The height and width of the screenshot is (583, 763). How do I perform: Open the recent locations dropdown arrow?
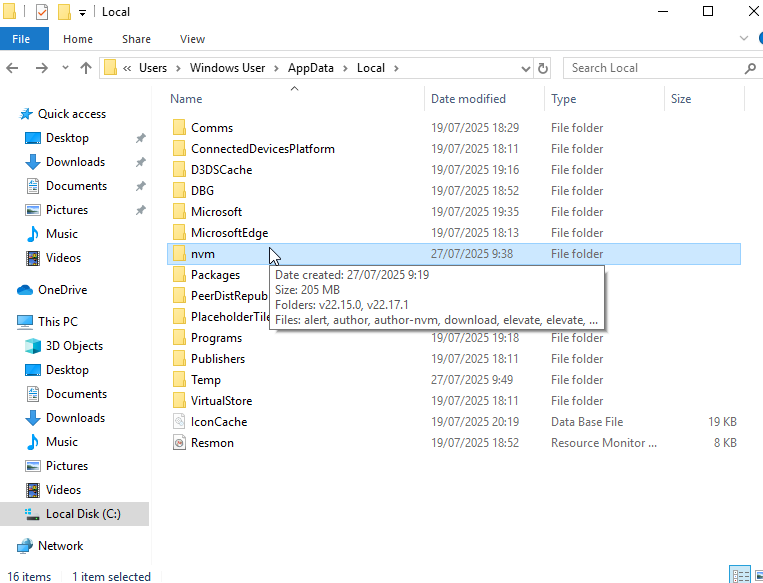65,68
